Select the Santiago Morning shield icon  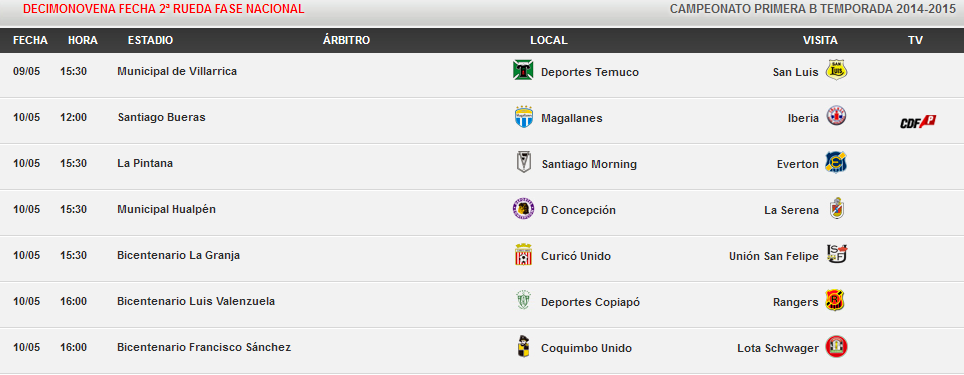point(523,162)
